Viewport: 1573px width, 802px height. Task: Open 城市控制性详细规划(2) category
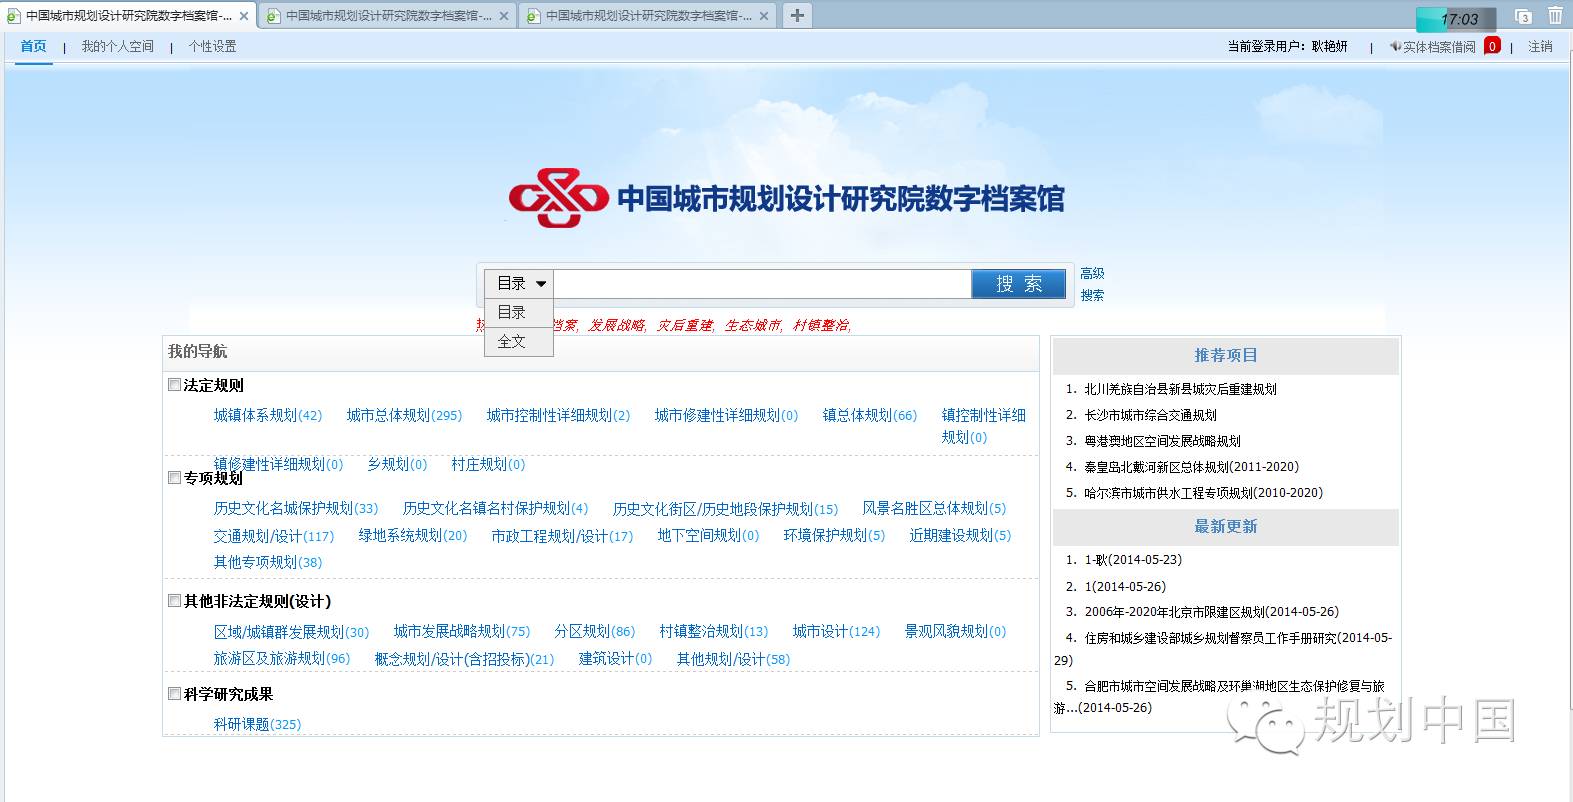click(x=558, y=415)
